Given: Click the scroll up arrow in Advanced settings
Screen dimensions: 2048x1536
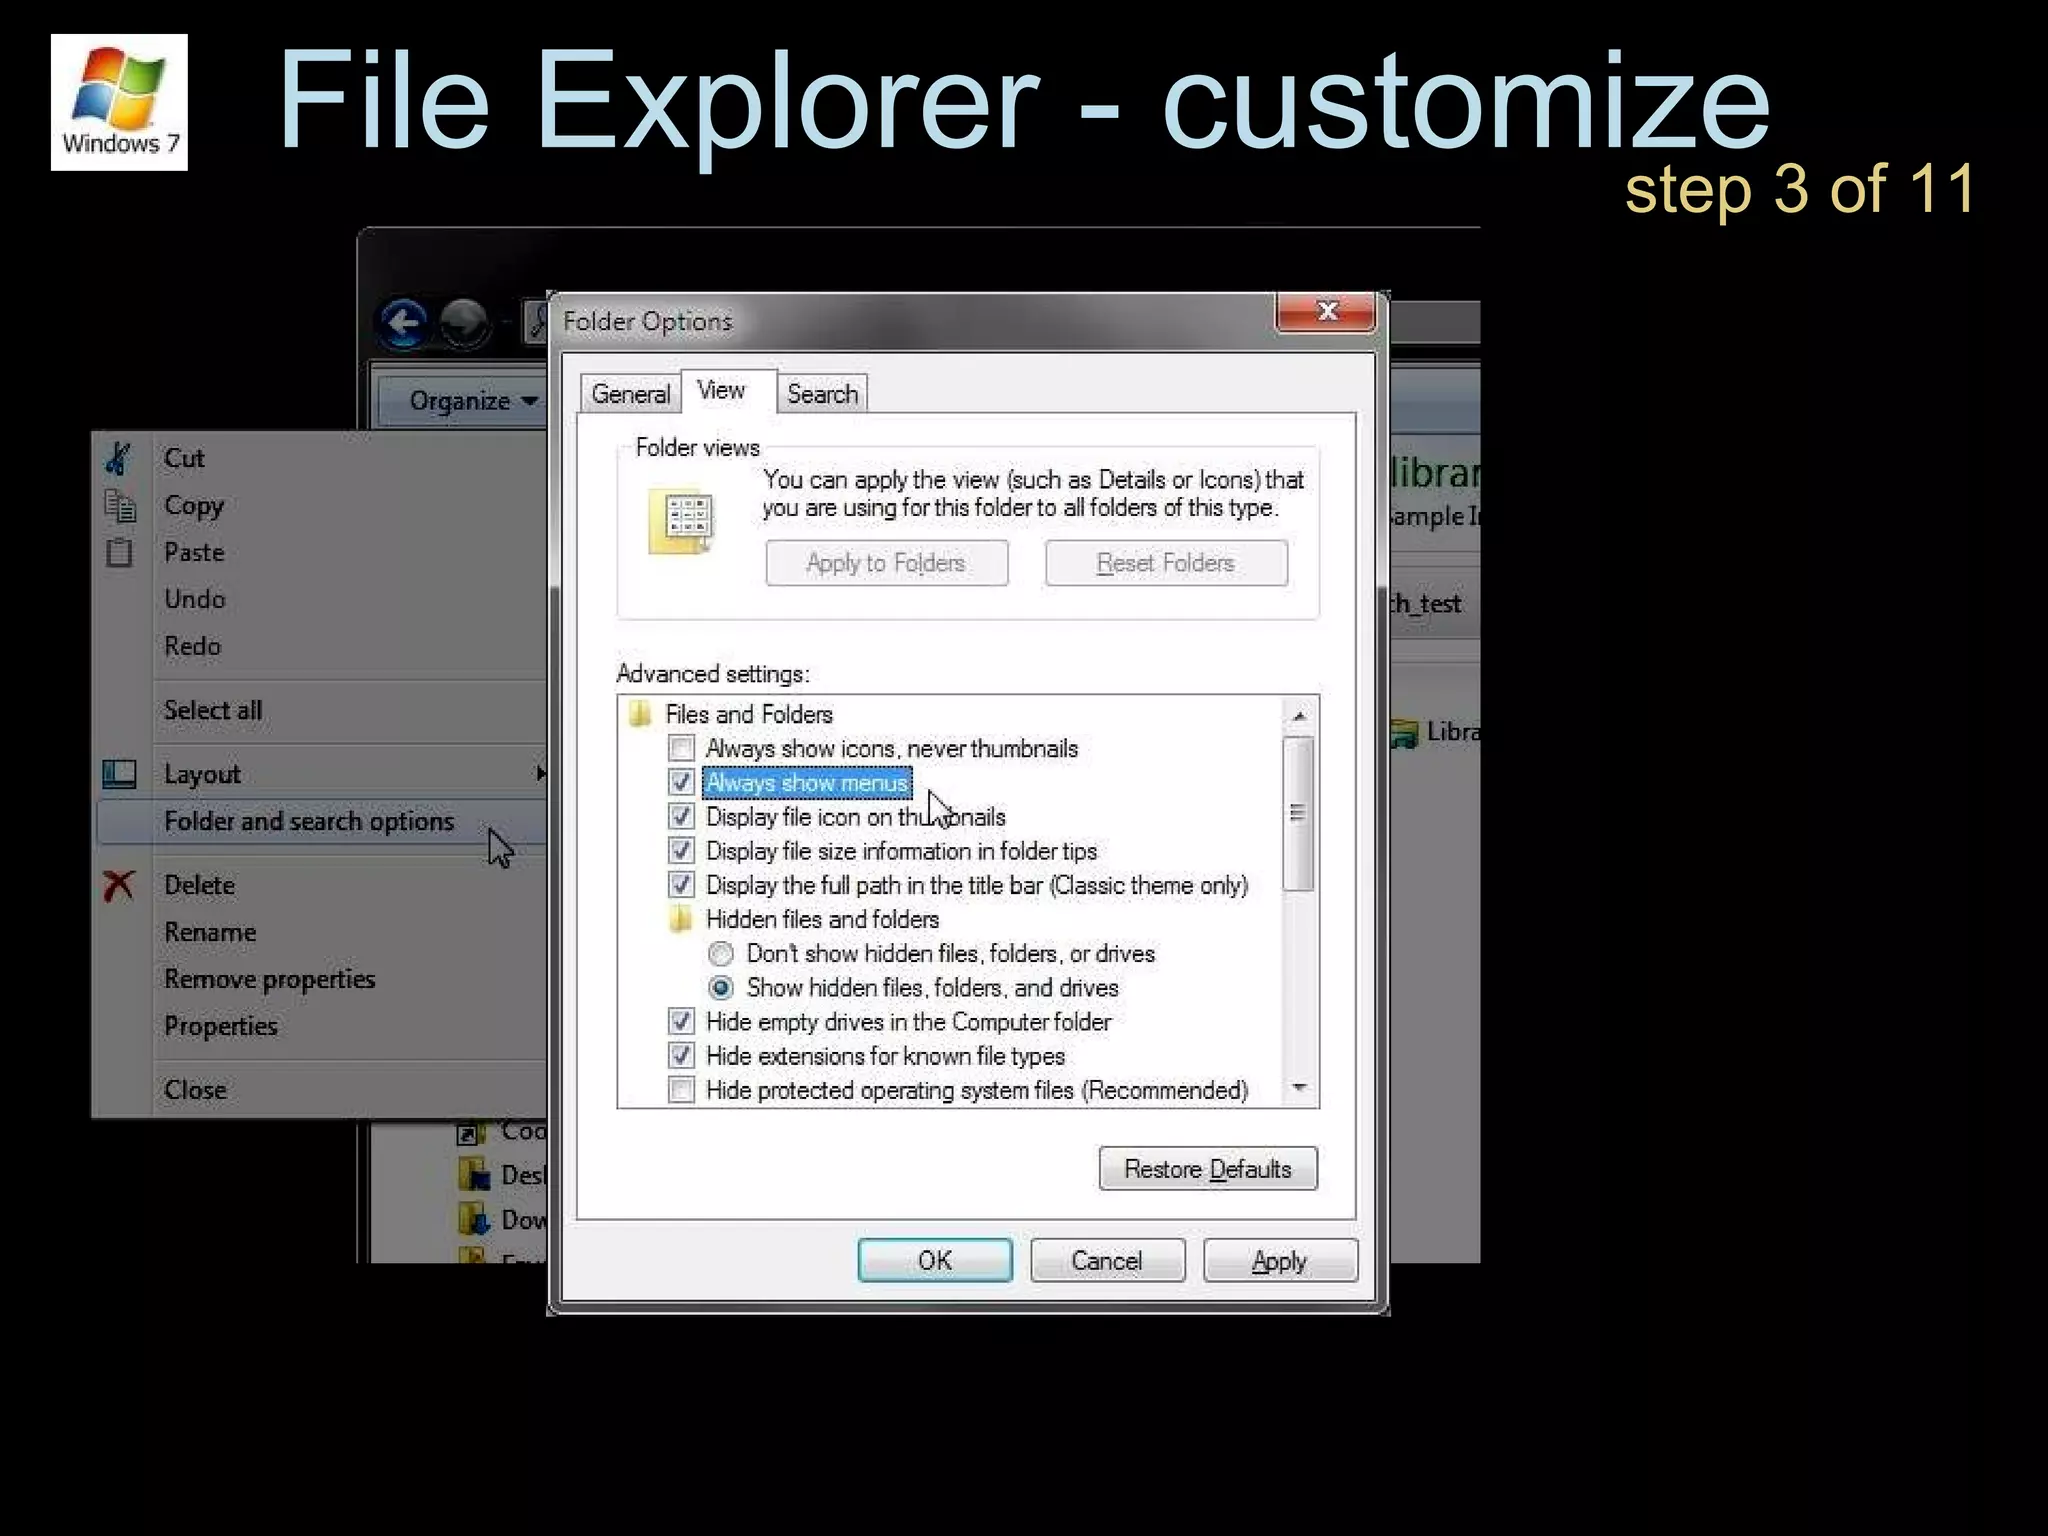Looking at the screenshot, I should point(1299,716).
